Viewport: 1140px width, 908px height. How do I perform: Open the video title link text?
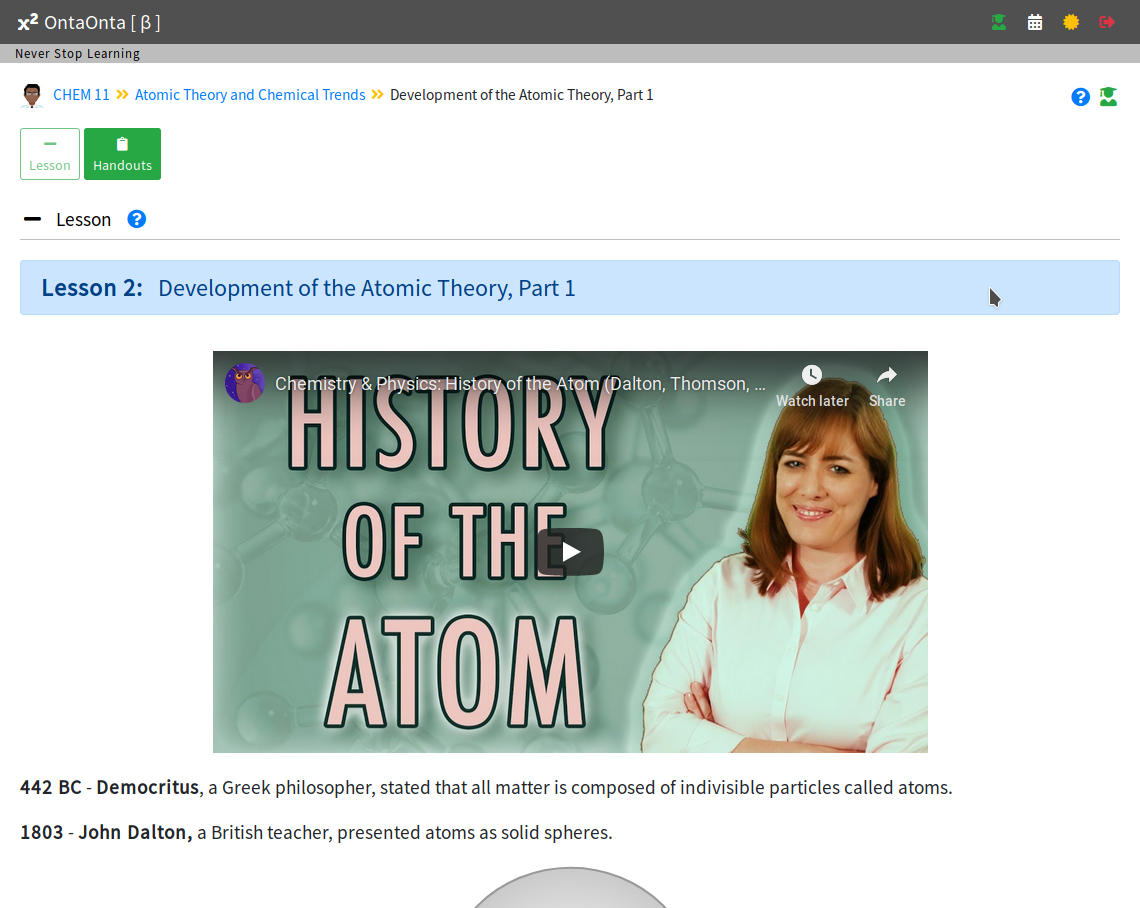click(520, 384)
